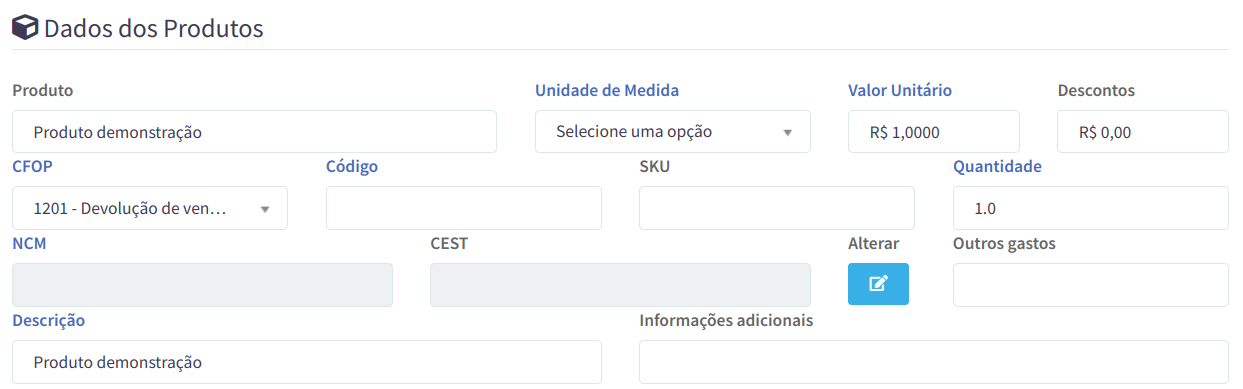Click the Descontos R$ 0,00 field
Image resolution: width=1243 pixels, height=389 pixels.
click(x=1143, y=132)
